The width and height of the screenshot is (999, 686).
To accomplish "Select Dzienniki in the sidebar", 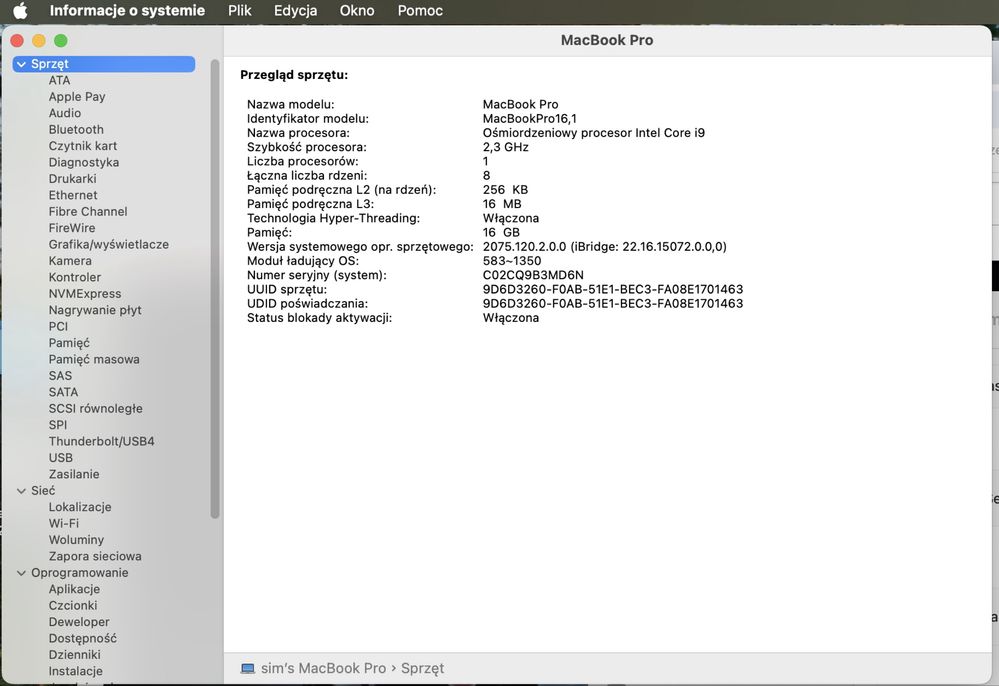I will [75, 655].
